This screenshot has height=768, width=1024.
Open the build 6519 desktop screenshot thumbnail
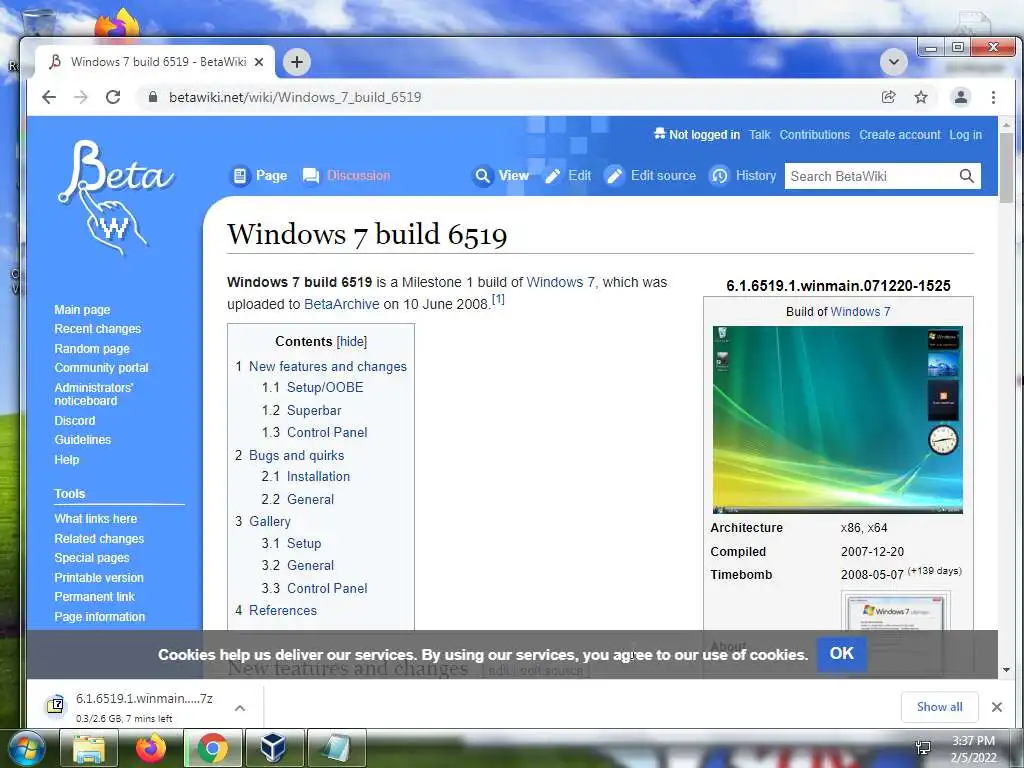pos(837,420)
